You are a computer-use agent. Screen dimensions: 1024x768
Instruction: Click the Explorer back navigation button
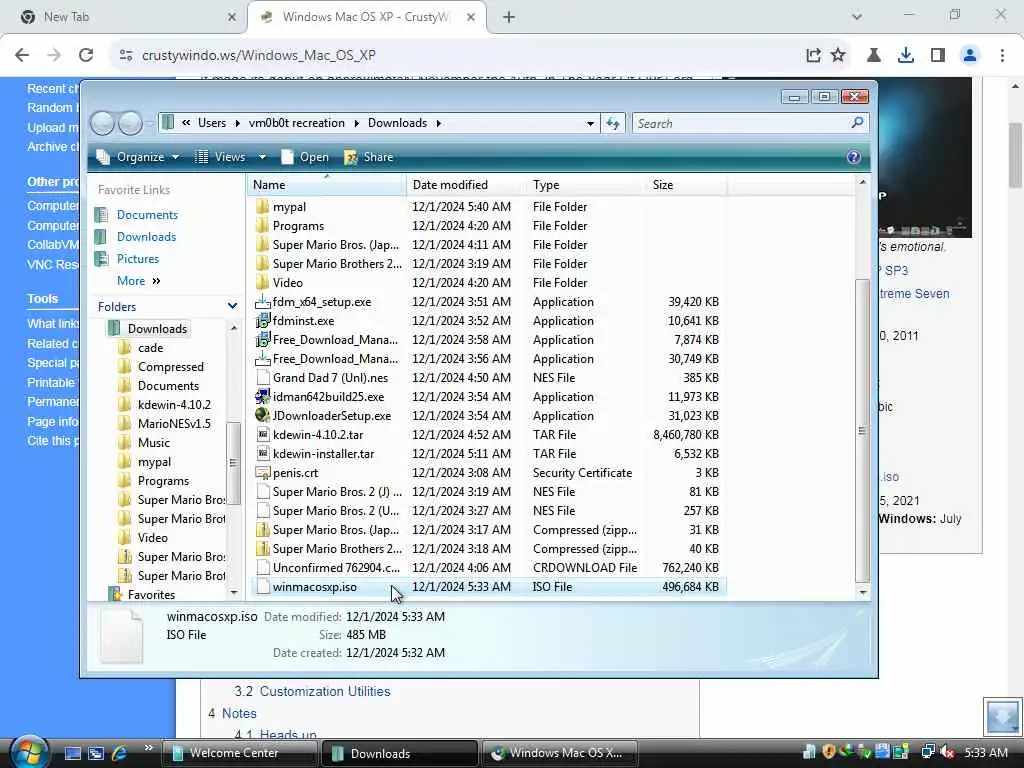point(103,123)
